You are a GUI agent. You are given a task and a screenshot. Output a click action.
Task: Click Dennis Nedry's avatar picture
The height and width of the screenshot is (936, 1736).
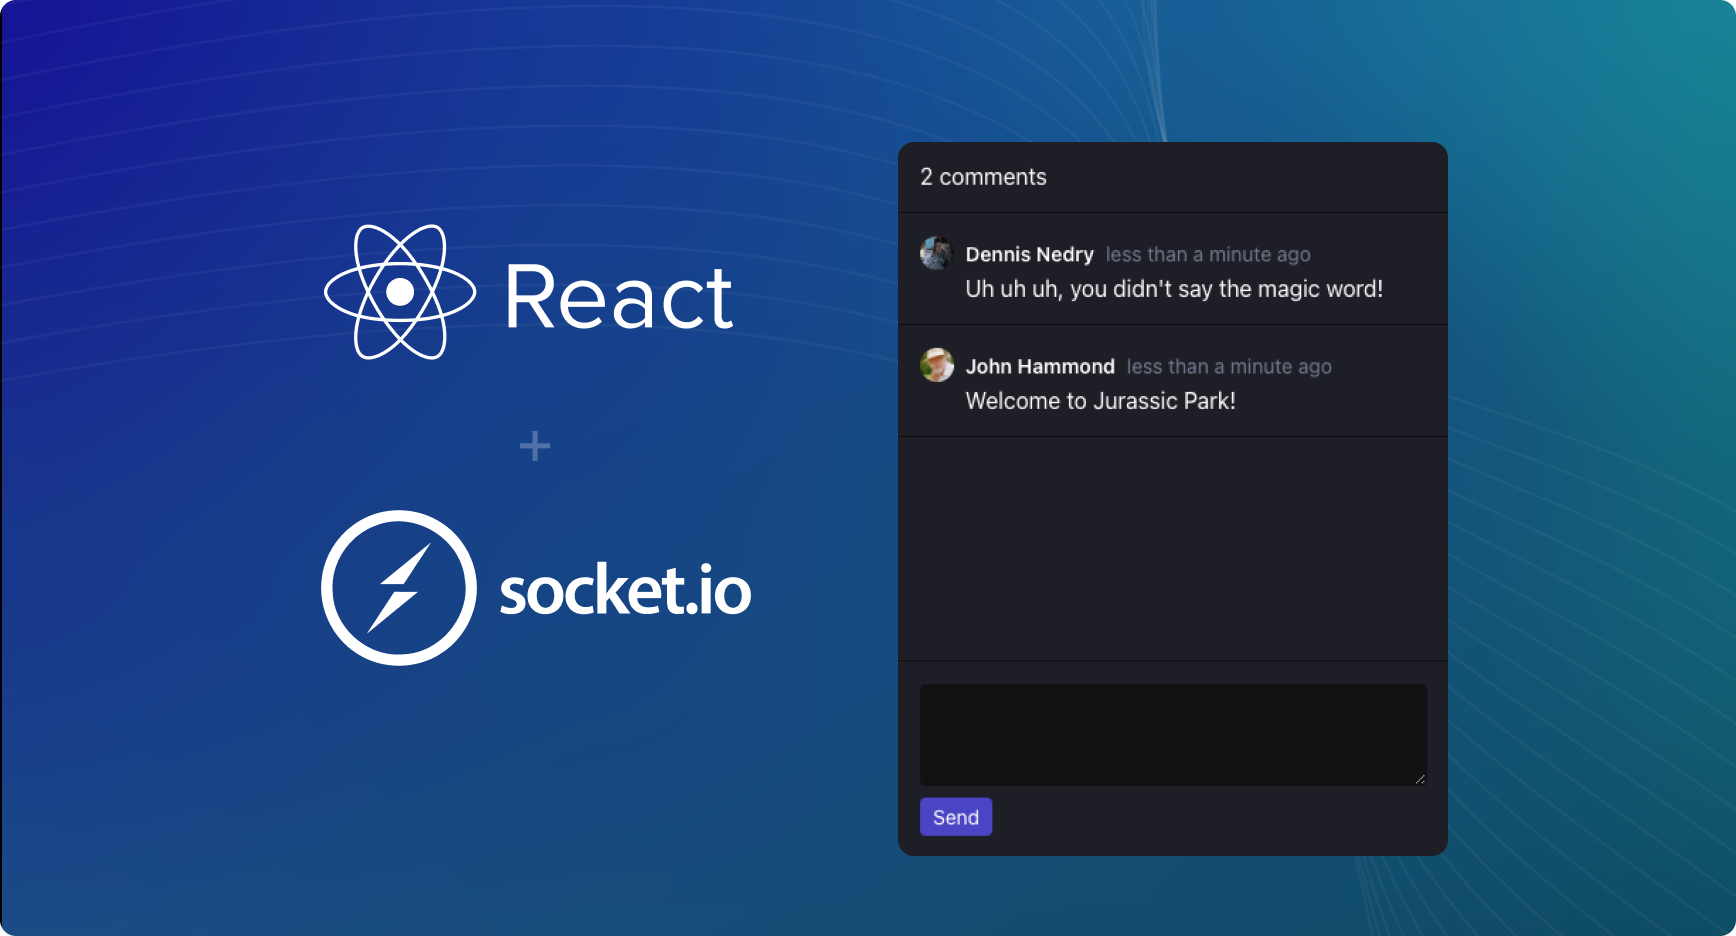[937, 253]
